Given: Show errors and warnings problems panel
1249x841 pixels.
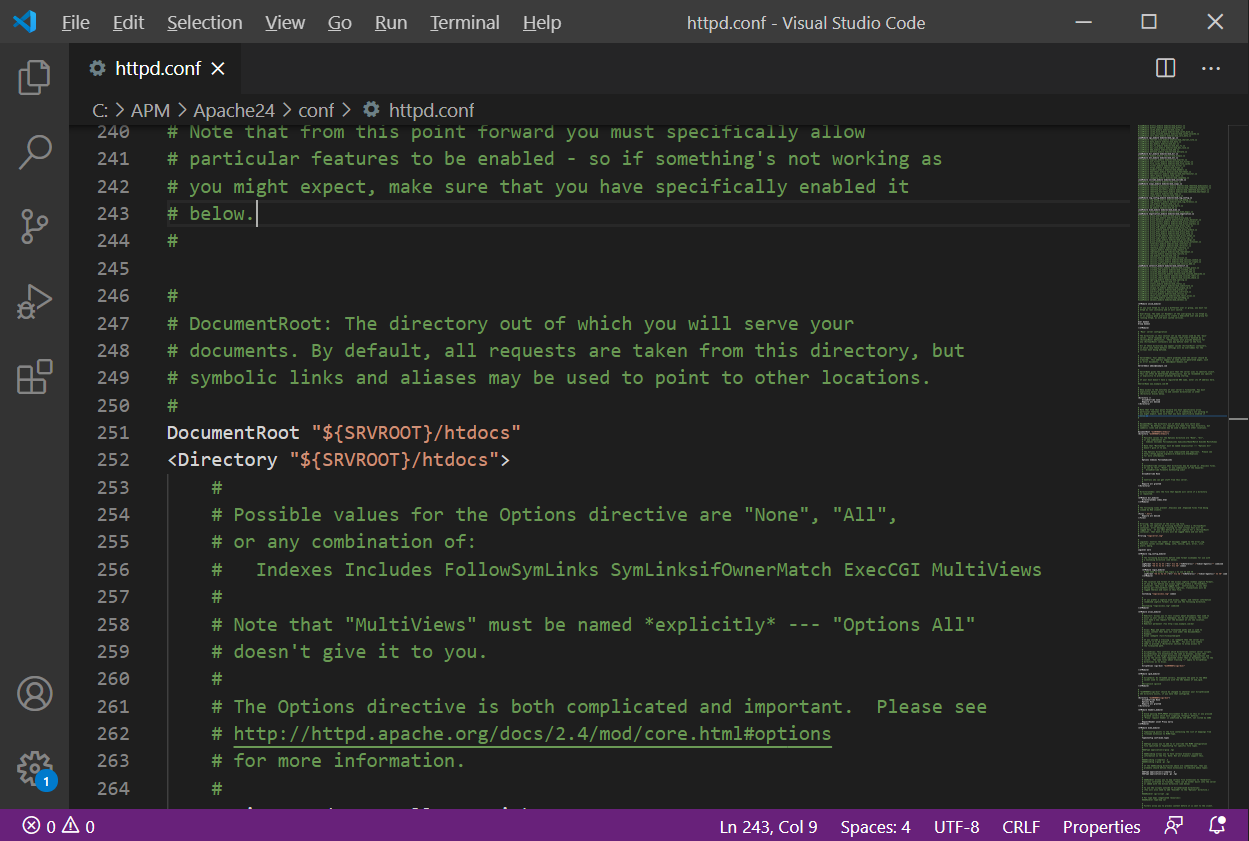Looking at the screenshot, I should (58, 827).
